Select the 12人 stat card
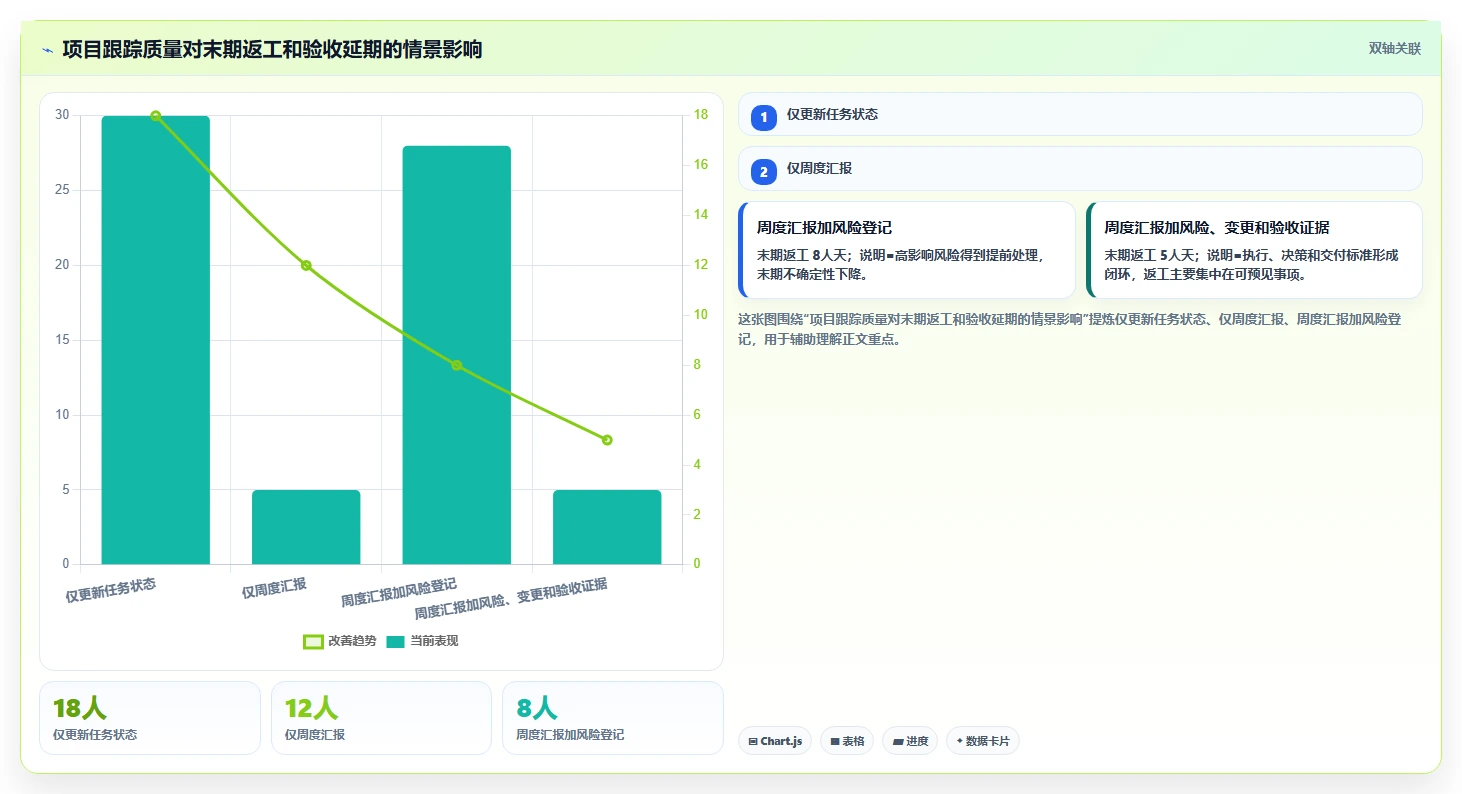This screenshot has width=1462, height=794. pyautogui.click(x=381, y=718)
